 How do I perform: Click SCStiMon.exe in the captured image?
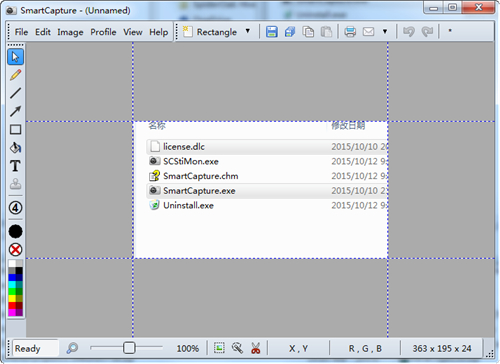191,161
